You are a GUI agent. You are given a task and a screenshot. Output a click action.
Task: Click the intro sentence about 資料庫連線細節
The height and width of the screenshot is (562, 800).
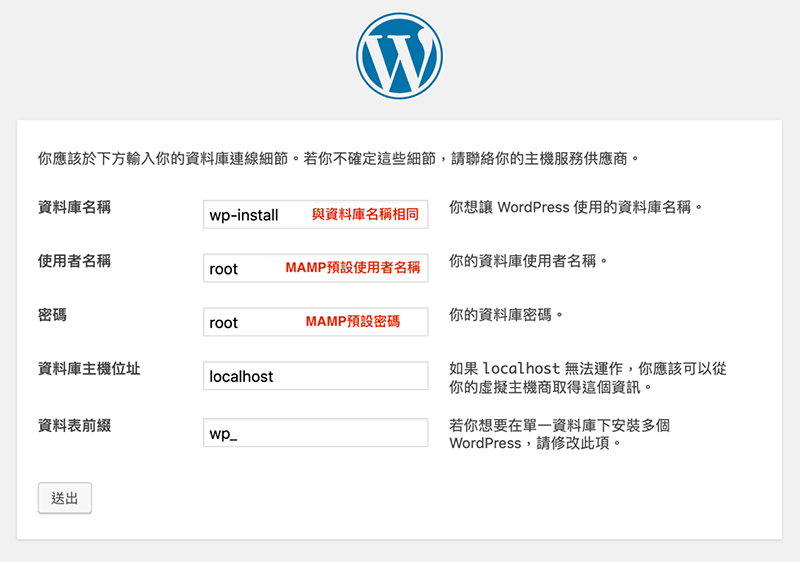click(x=339, y=159)
